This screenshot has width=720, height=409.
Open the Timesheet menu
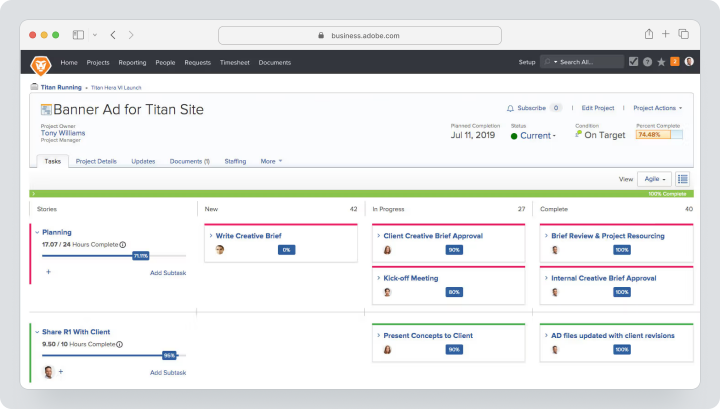point(235,62)
